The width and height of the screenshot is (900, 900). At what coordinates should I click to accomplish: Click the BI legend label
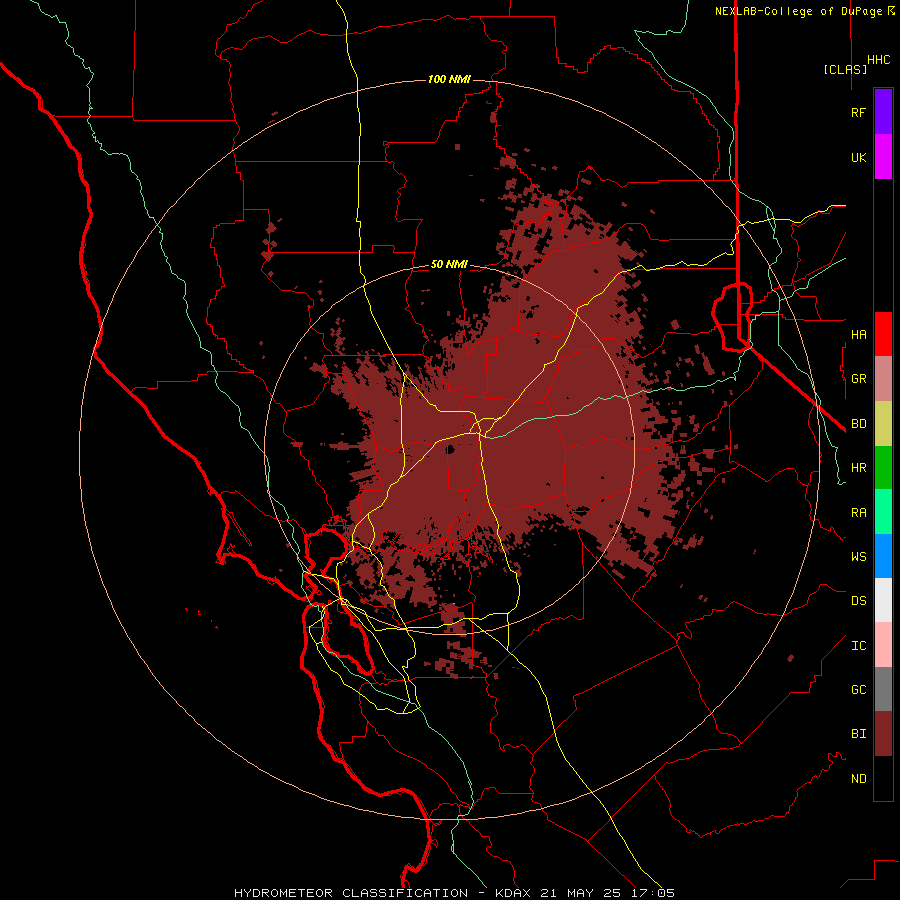(858, 734)
